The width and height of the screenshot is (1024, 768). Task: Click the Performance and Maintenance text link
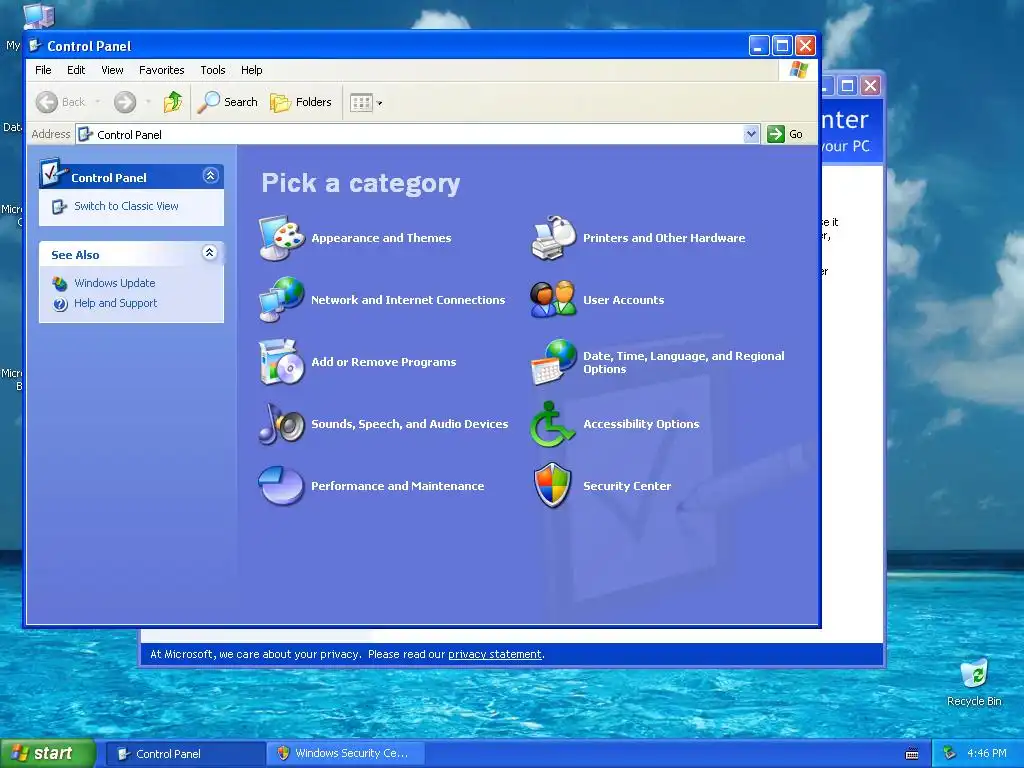coord(398,486)
